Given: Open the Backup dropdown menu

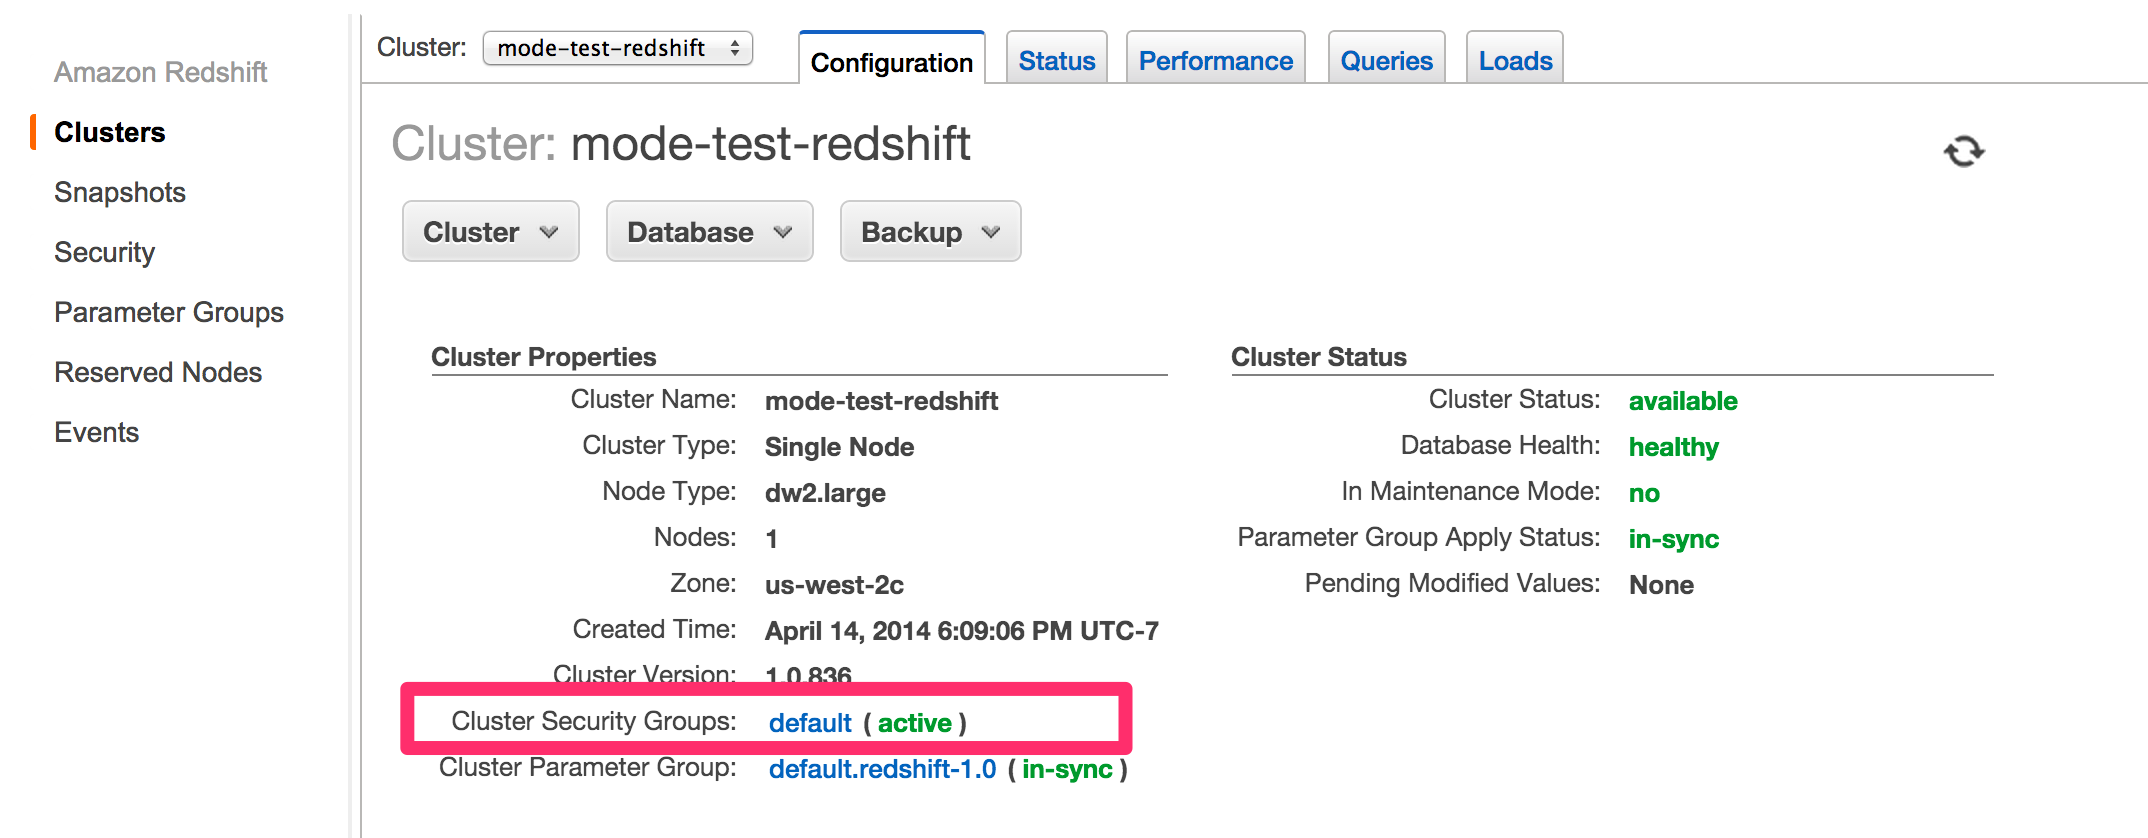Looking at the screenshot, I should coord(930,232).
